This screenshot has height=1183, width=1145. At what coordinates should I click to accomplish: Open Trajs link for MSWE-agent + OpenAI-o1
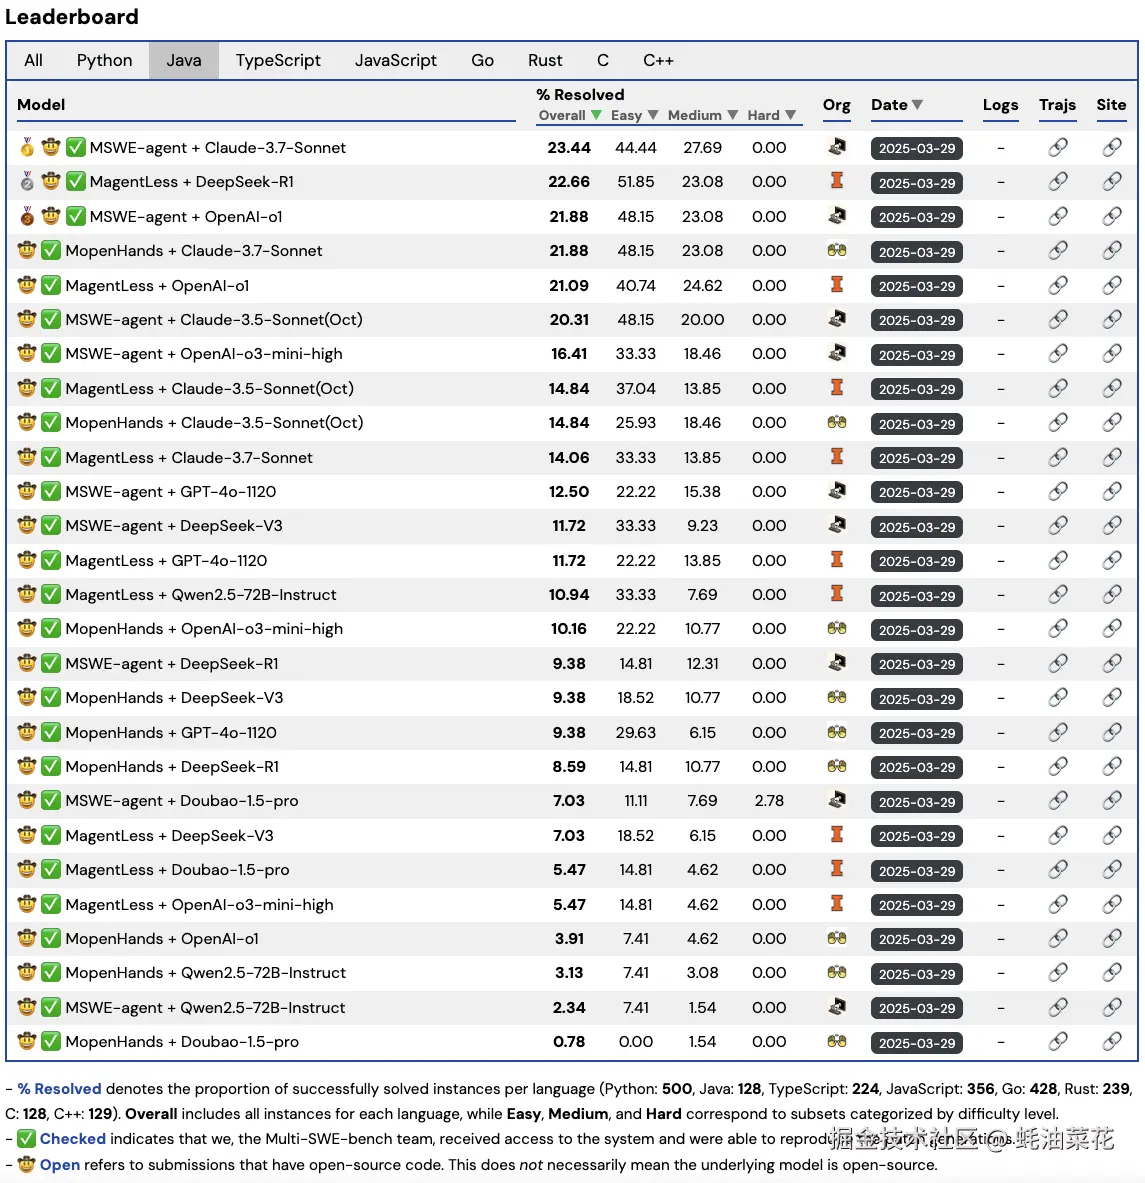tap(1058, 217)
